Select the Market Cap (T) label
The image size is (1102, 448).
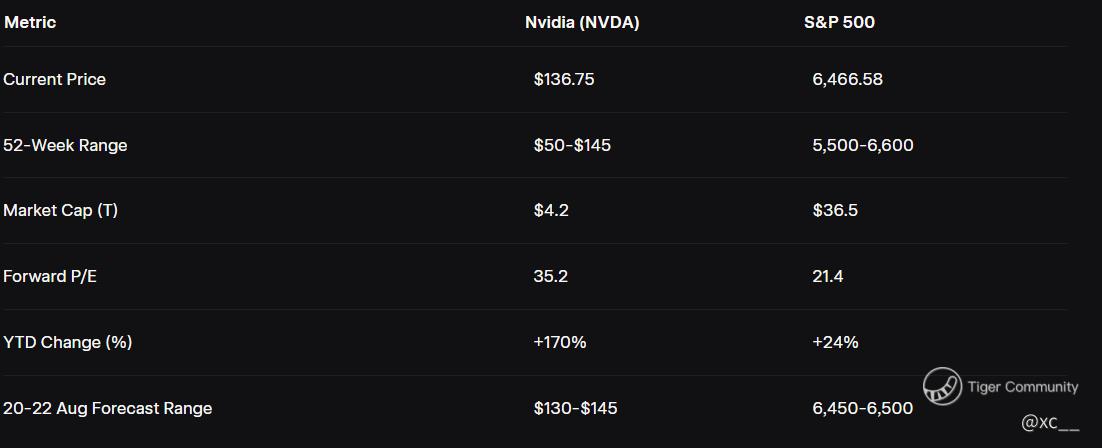[x=60, y=211]
